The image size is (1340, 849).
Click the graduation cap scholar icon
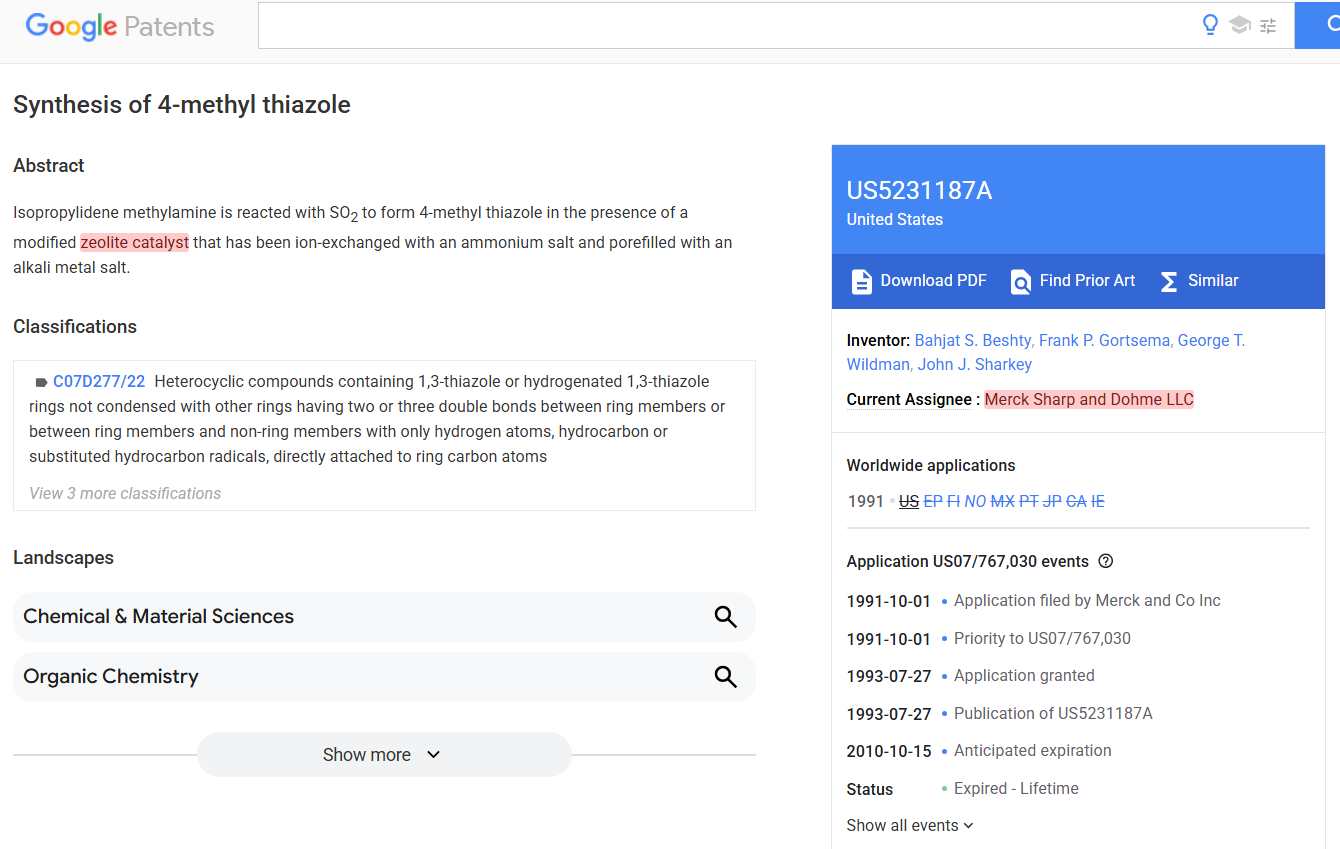[x=1240, y=26]
